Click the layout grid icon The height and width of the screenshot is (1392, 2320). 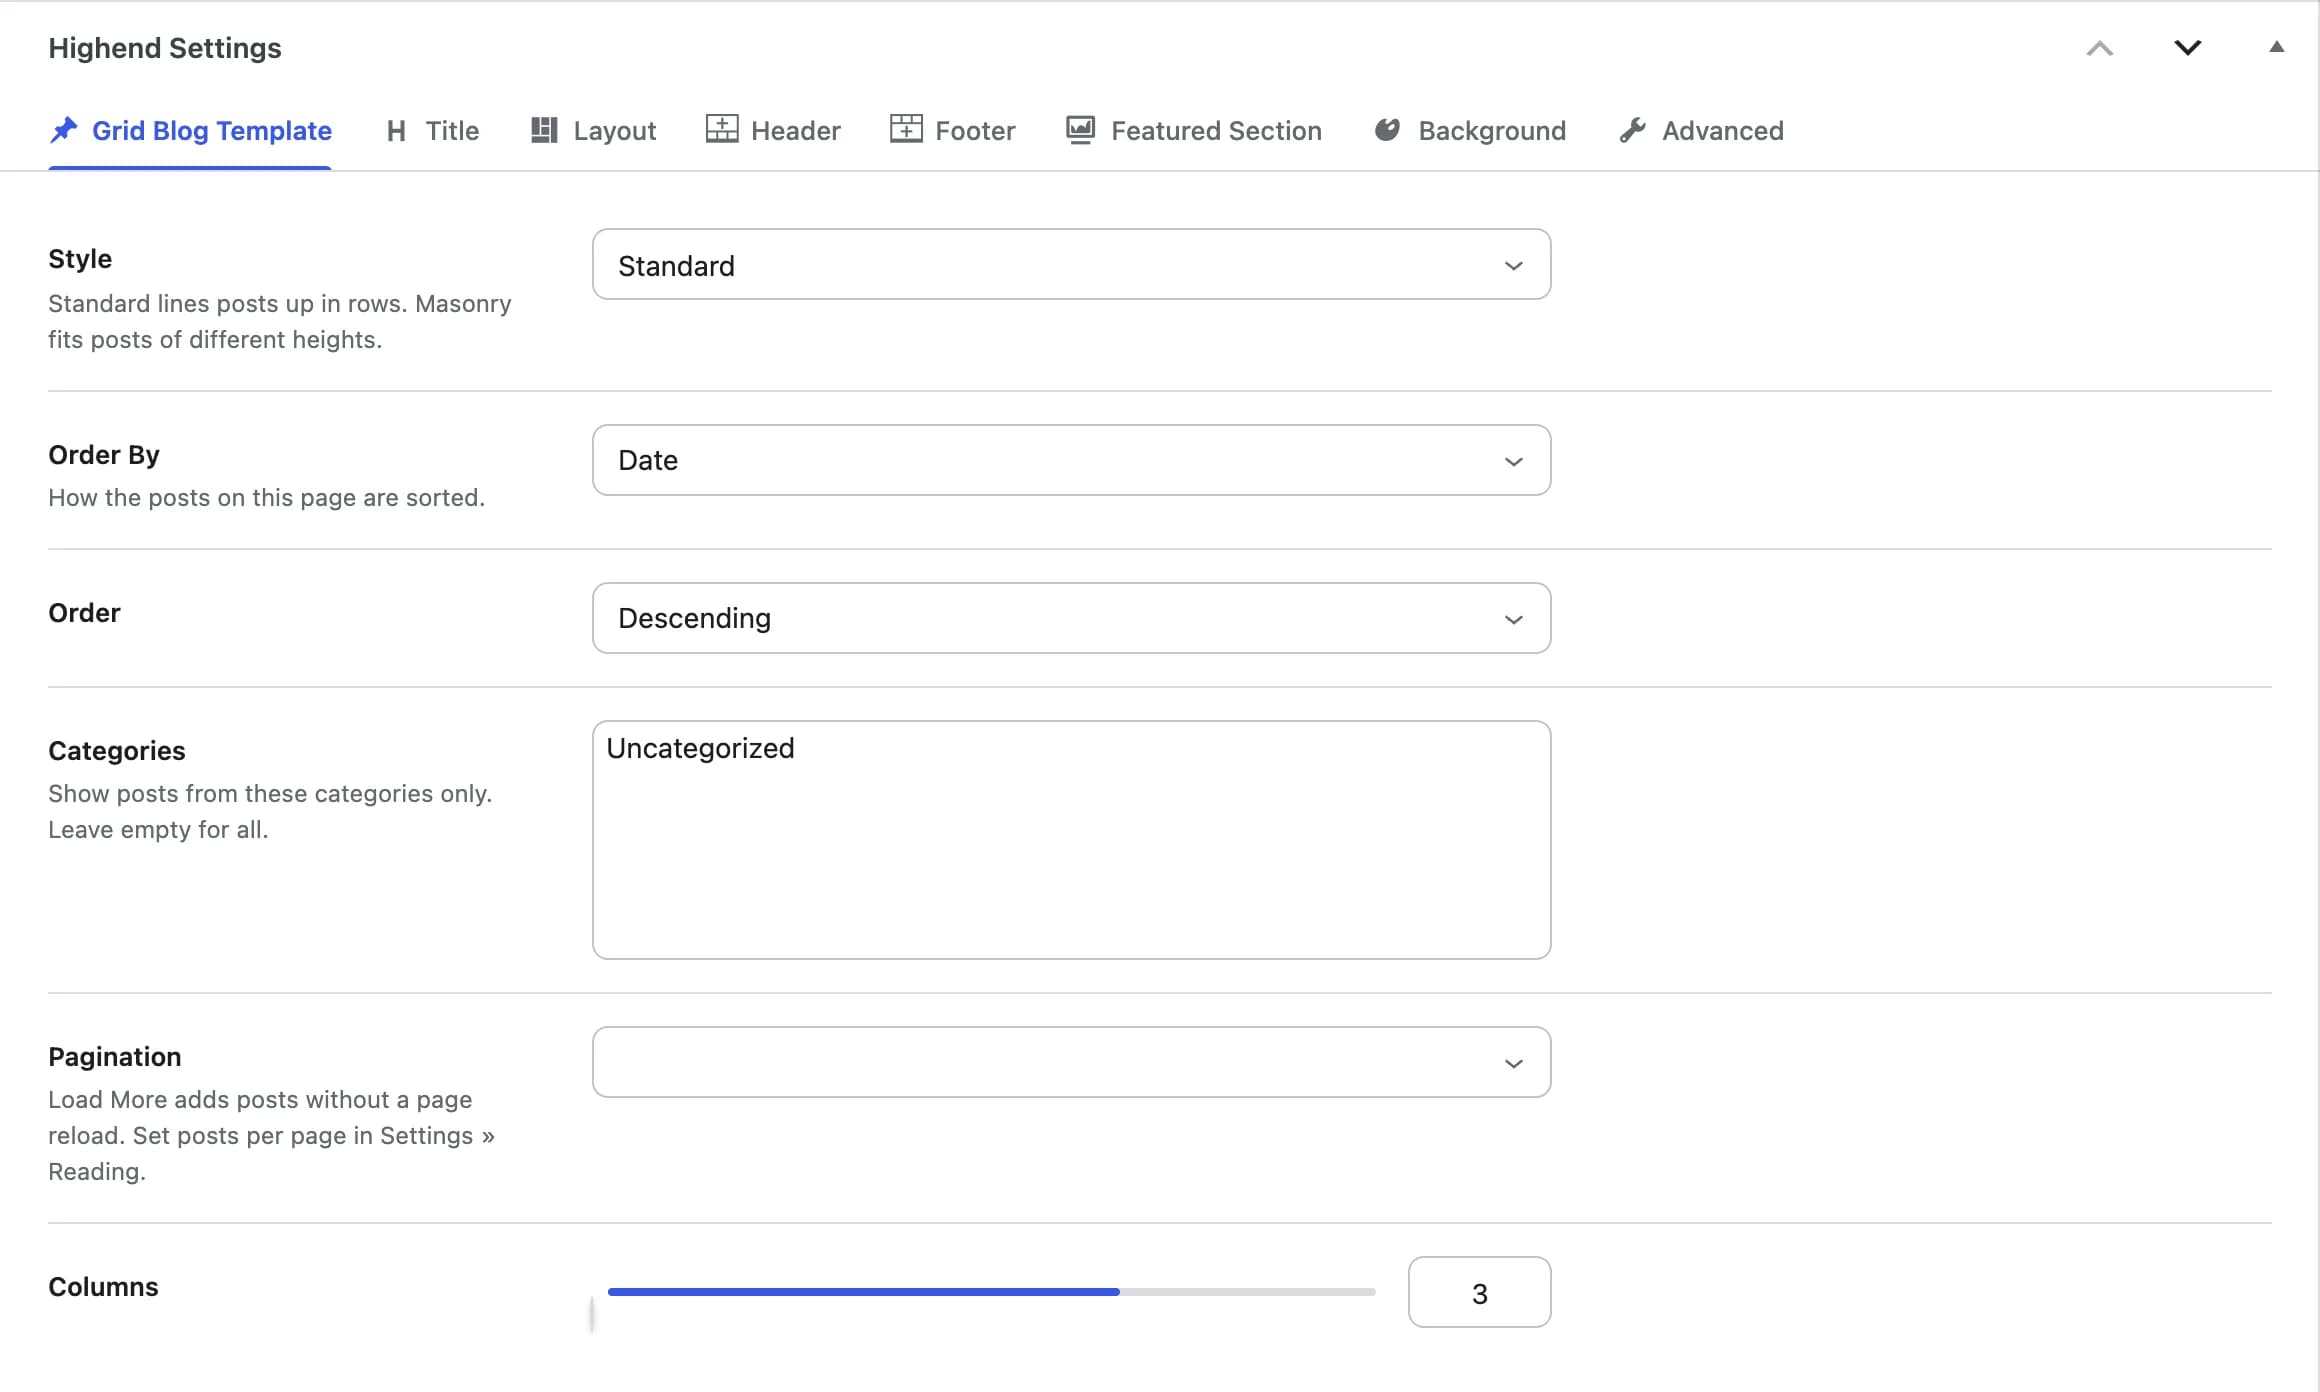tap(544, 130)
